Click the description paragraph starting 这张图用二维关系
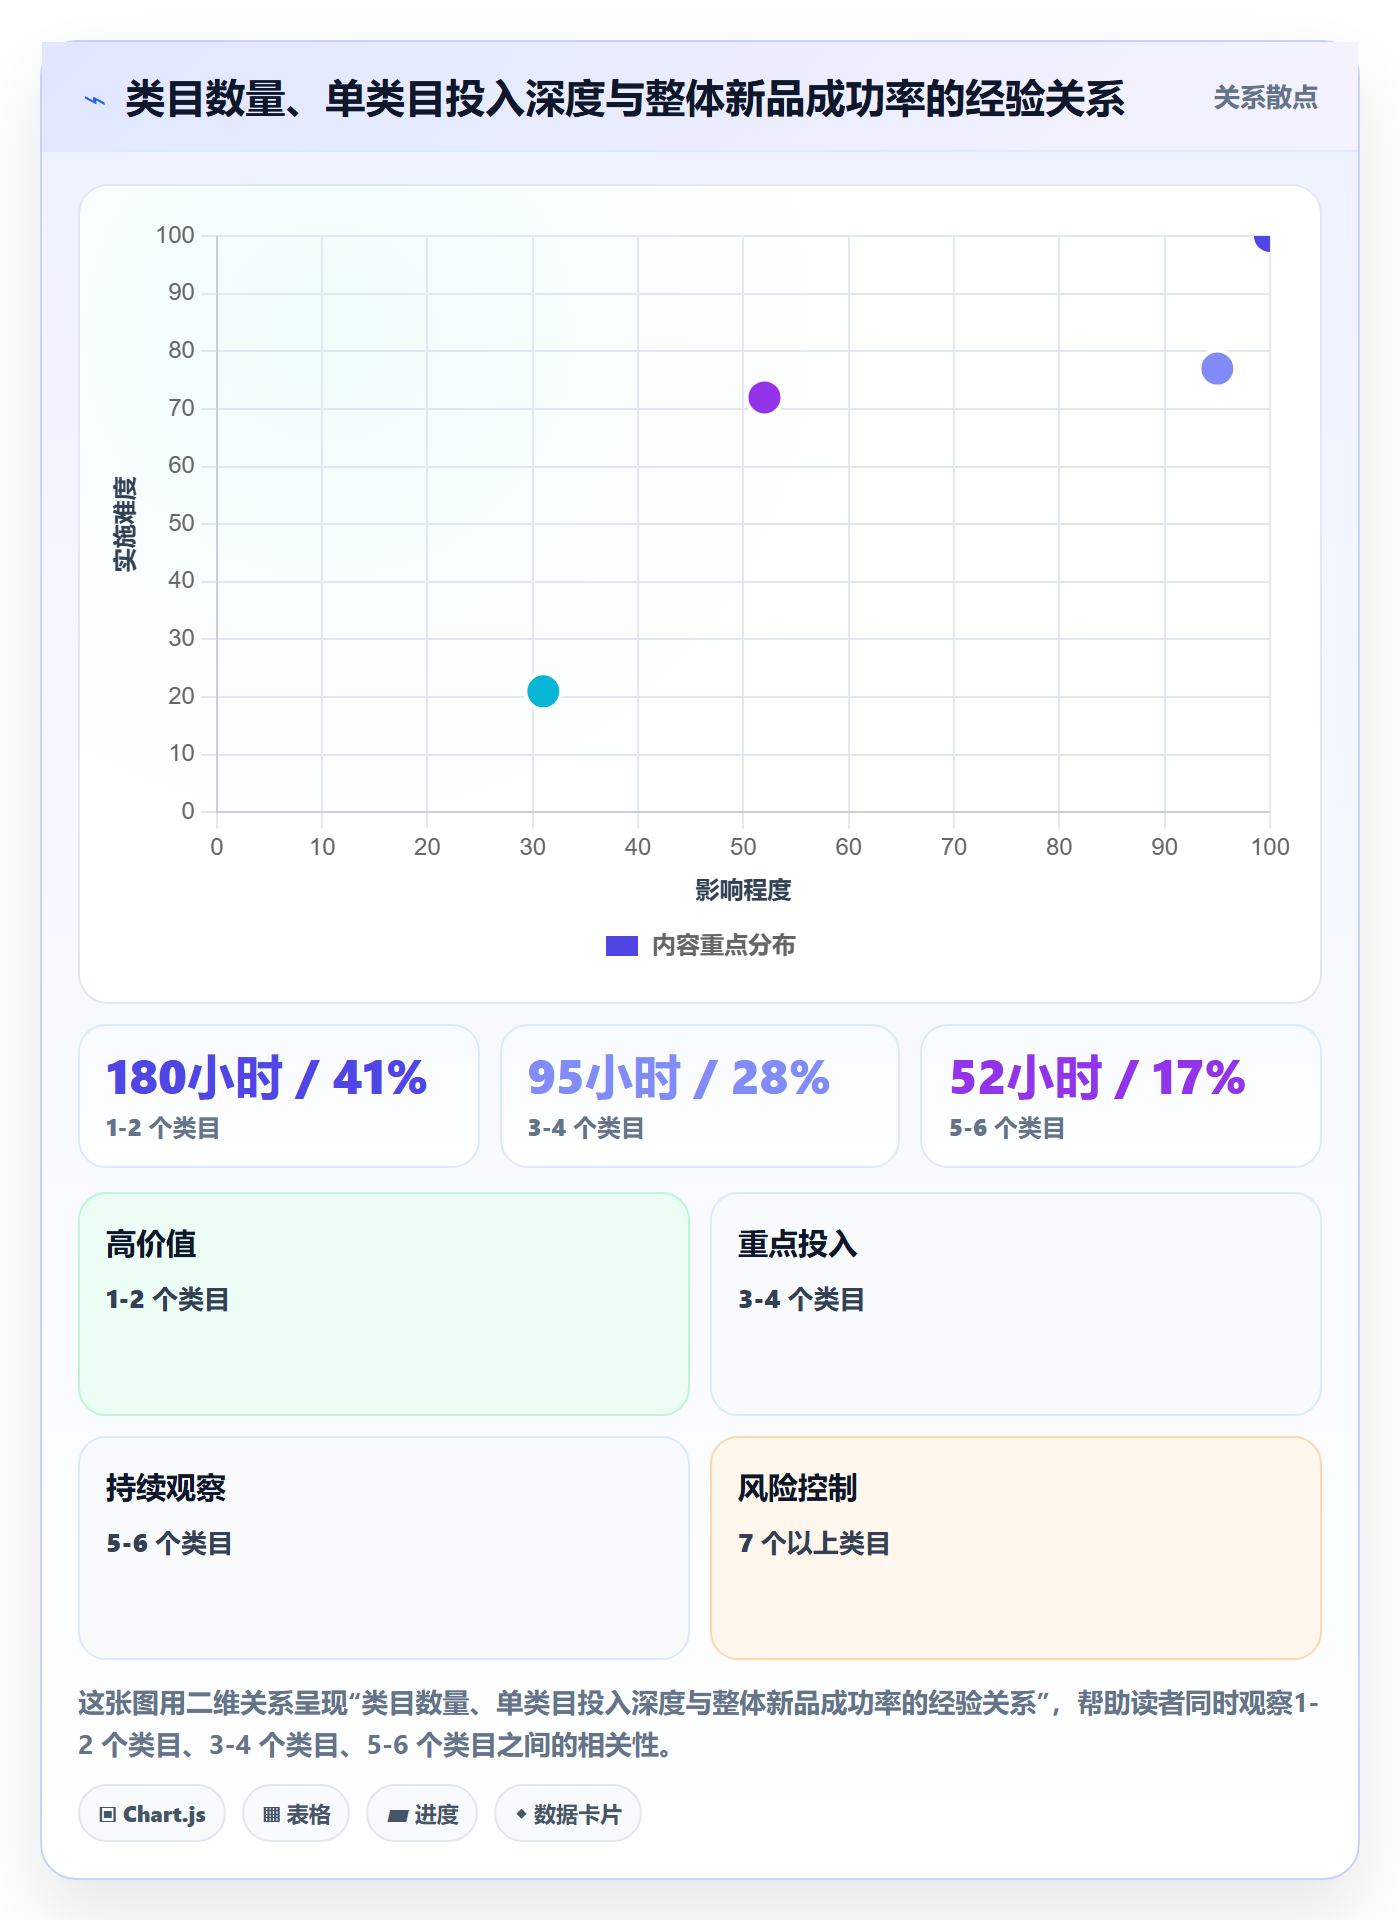Screen dimensions: 1400x1920 699,1724
